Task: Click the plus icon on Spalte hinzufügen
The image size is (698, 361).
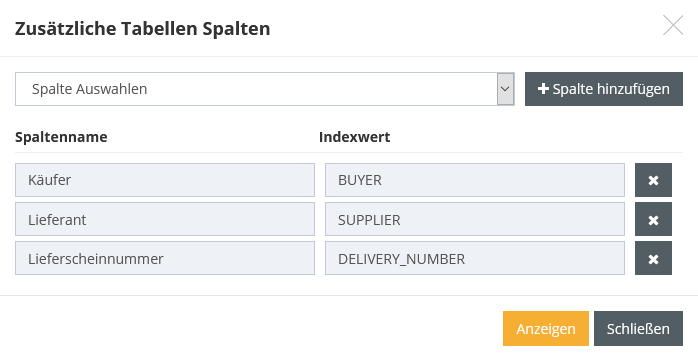Action: [x=543, y=89]
